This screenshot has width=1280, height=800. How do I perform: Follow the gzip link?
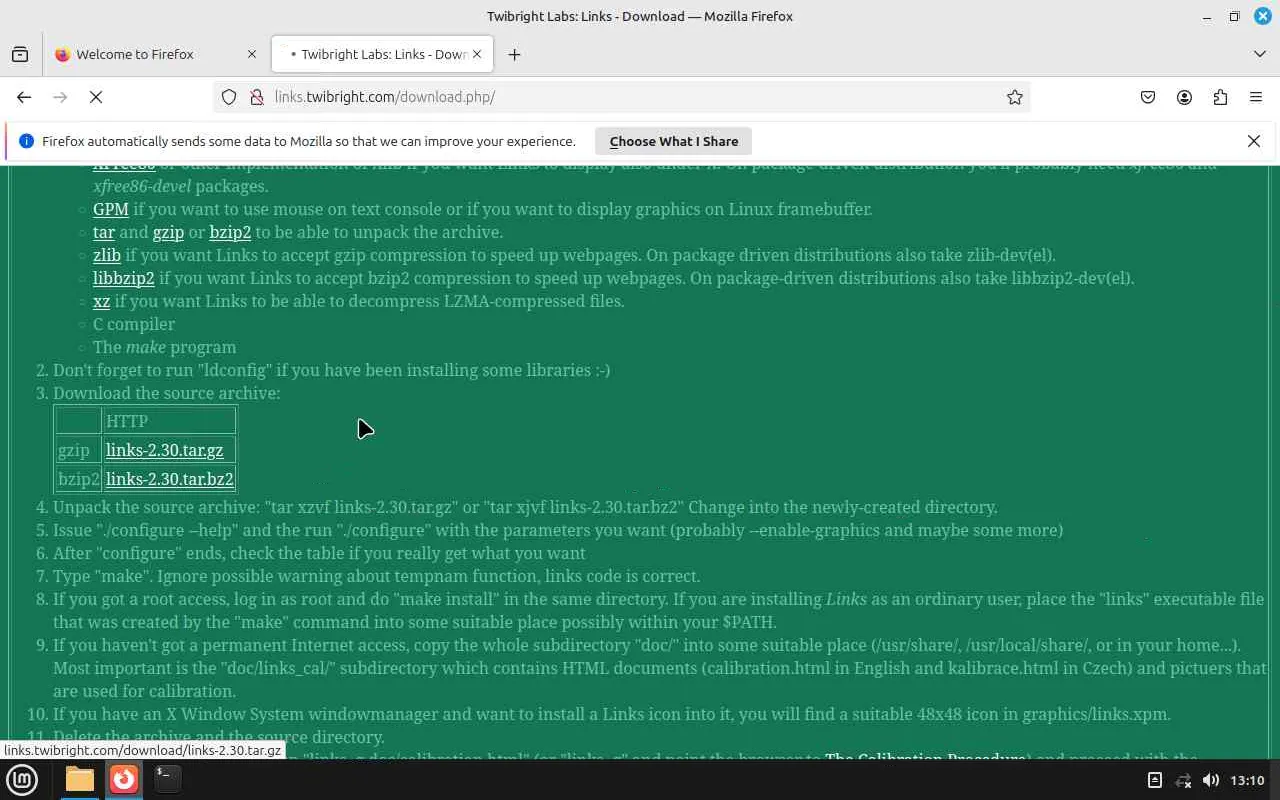click(168, 232)
